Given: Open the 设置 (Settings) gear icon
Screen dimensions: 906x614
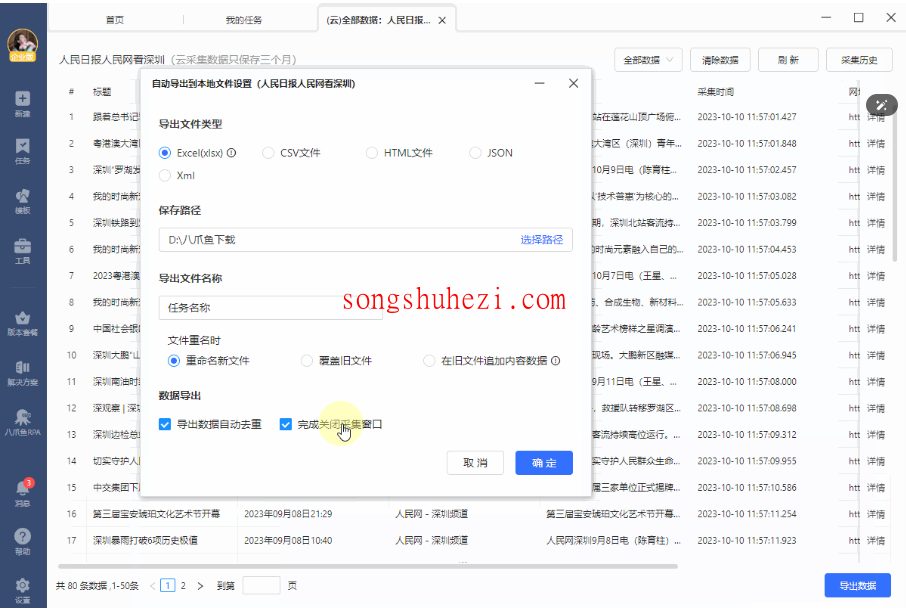Looking at the screenshot, I should tap(23, 590).
